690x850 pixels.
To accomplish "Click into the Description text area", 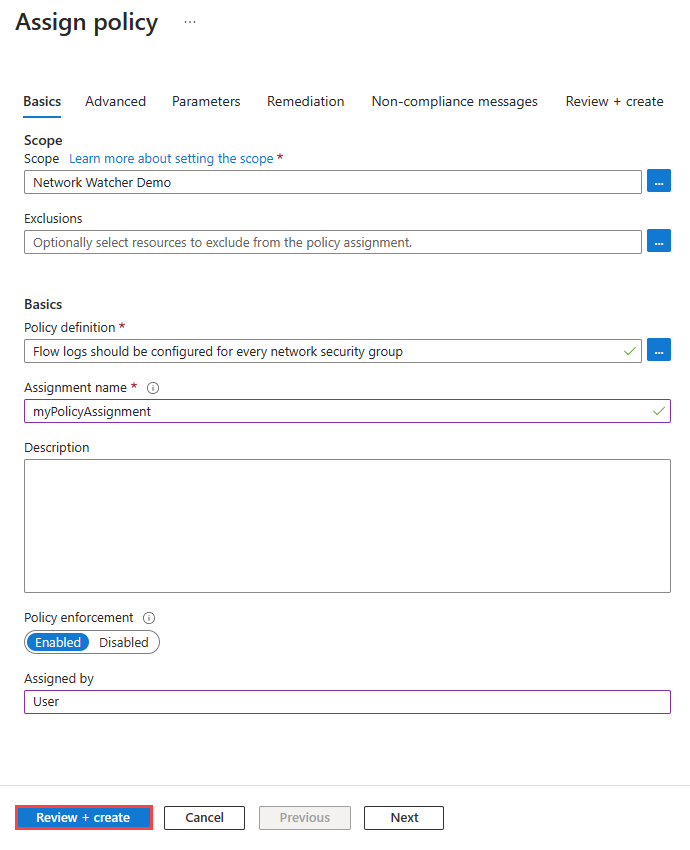I will point(347,525).
